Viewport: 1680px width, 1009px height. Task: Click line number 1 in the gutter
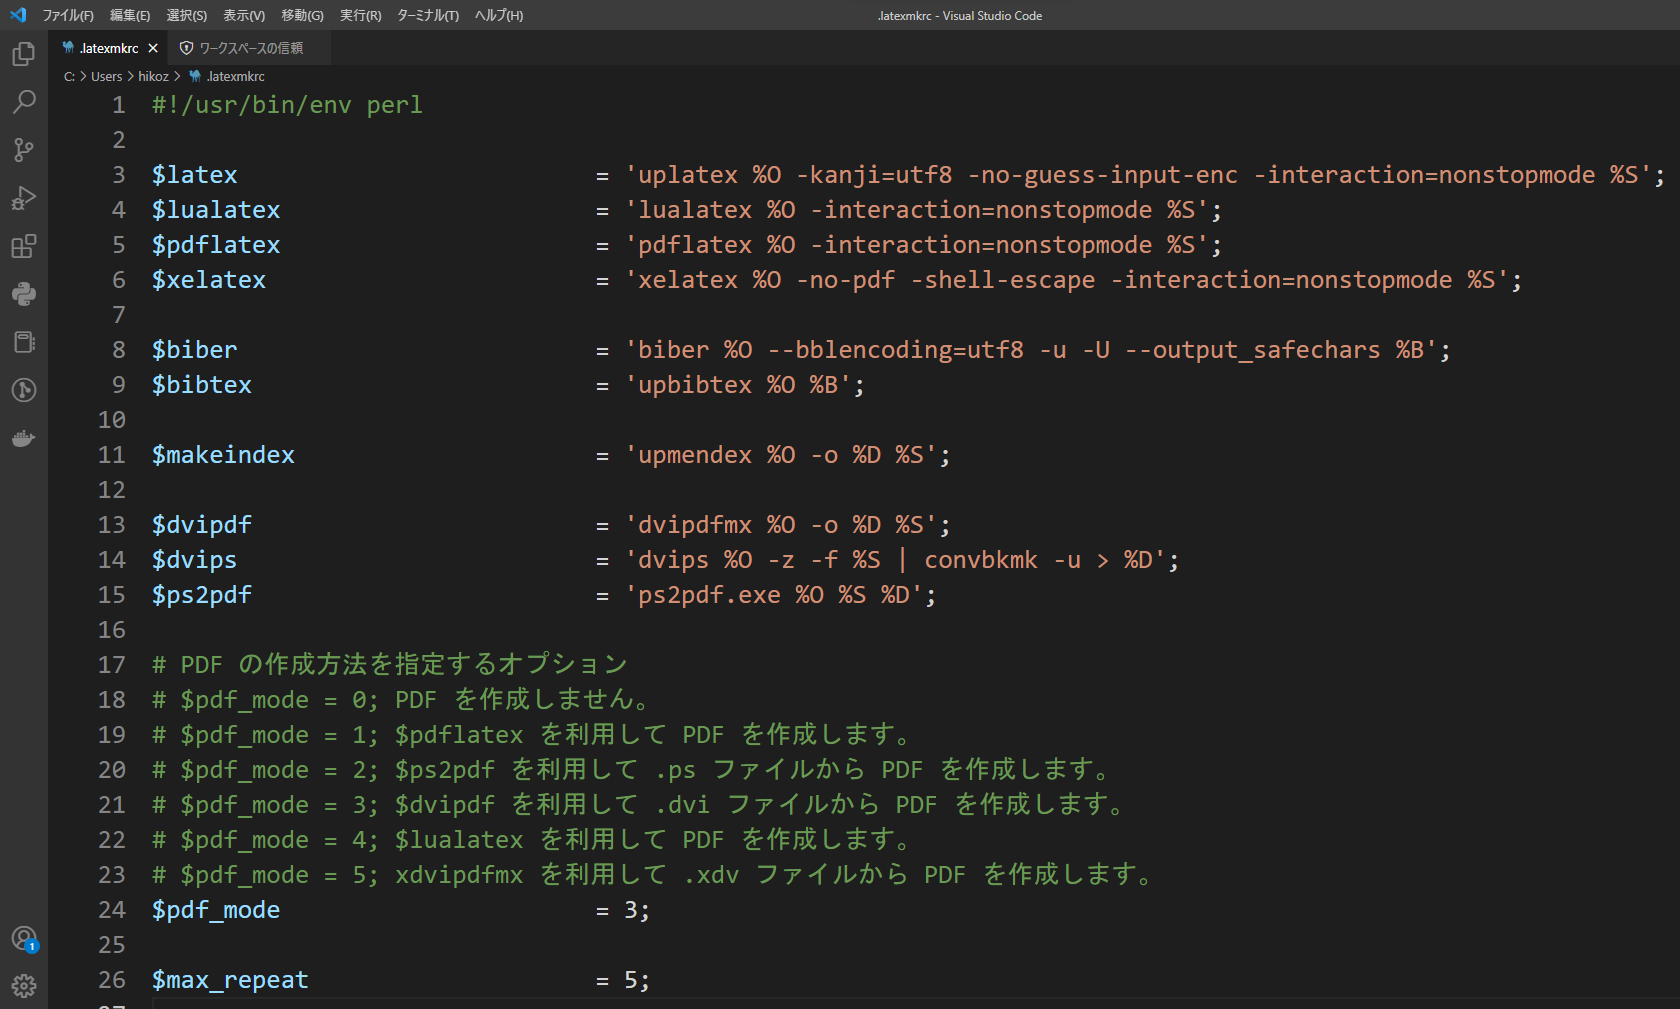pos(119,105)
